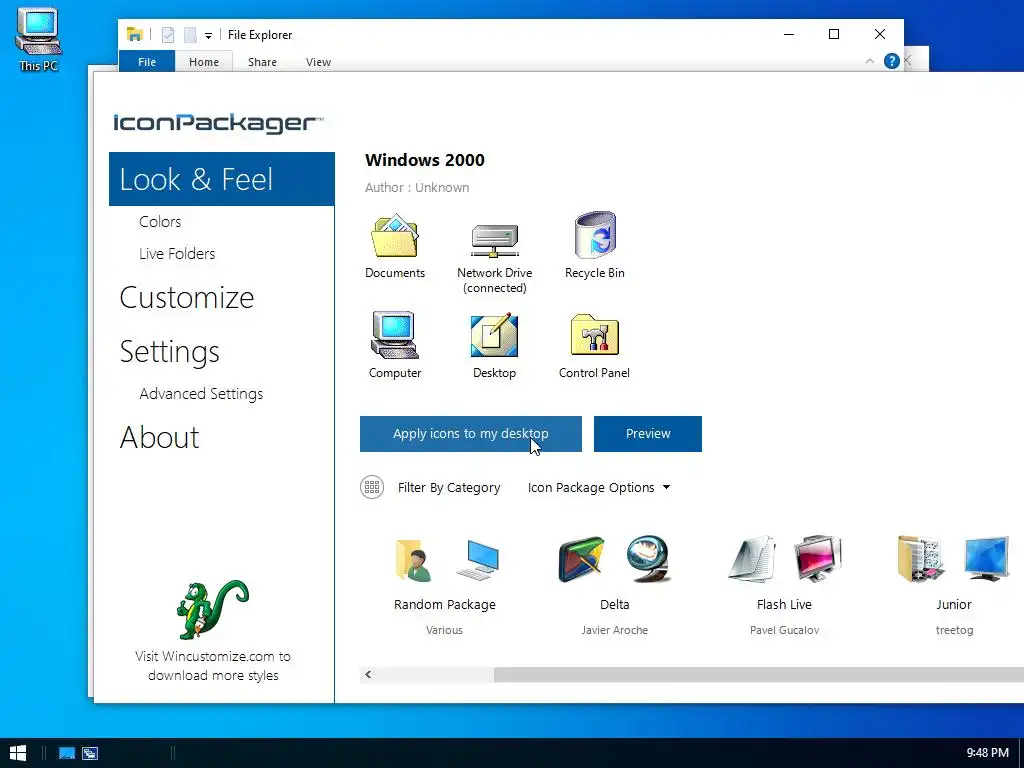
Task: Click Apply icons to my desktop
Action: click(471, 434)
